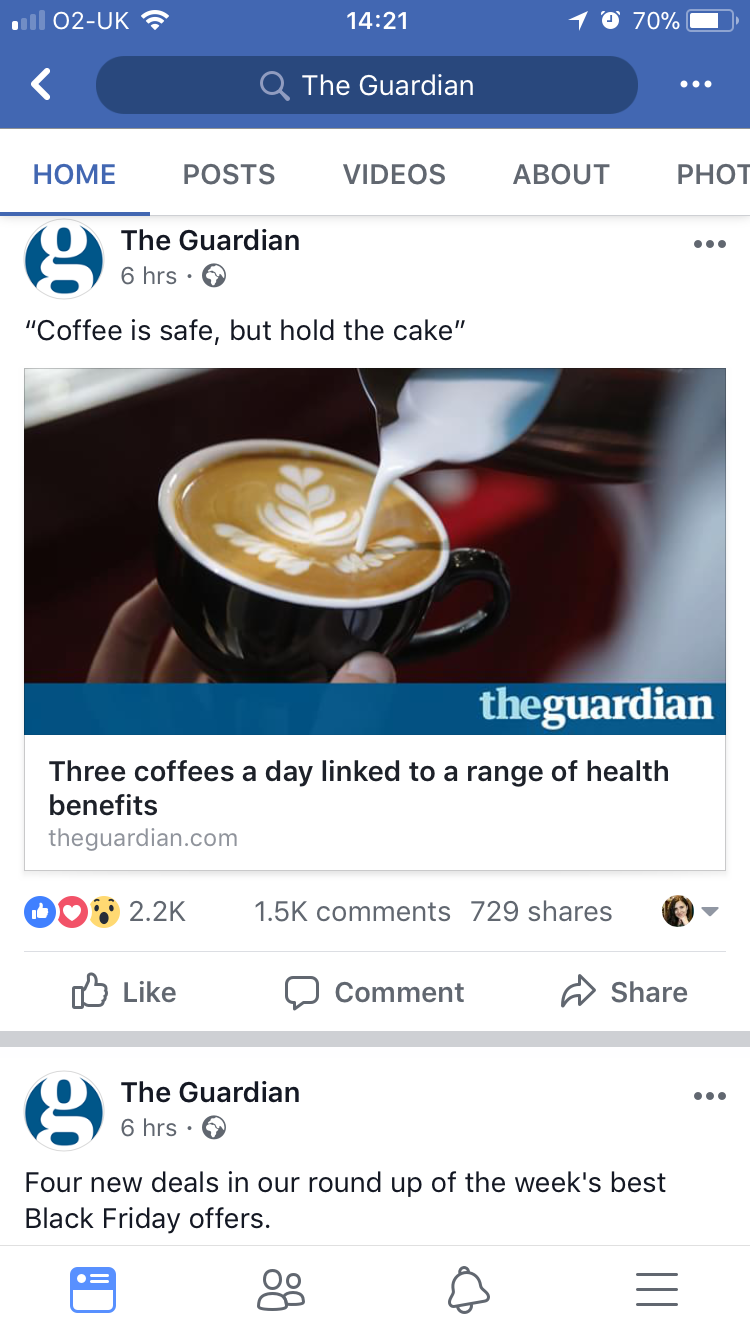The width and height of the screenshot is (750, 1334).
Task: Tap the back arrow in header
Action: (x=40, y=85)
